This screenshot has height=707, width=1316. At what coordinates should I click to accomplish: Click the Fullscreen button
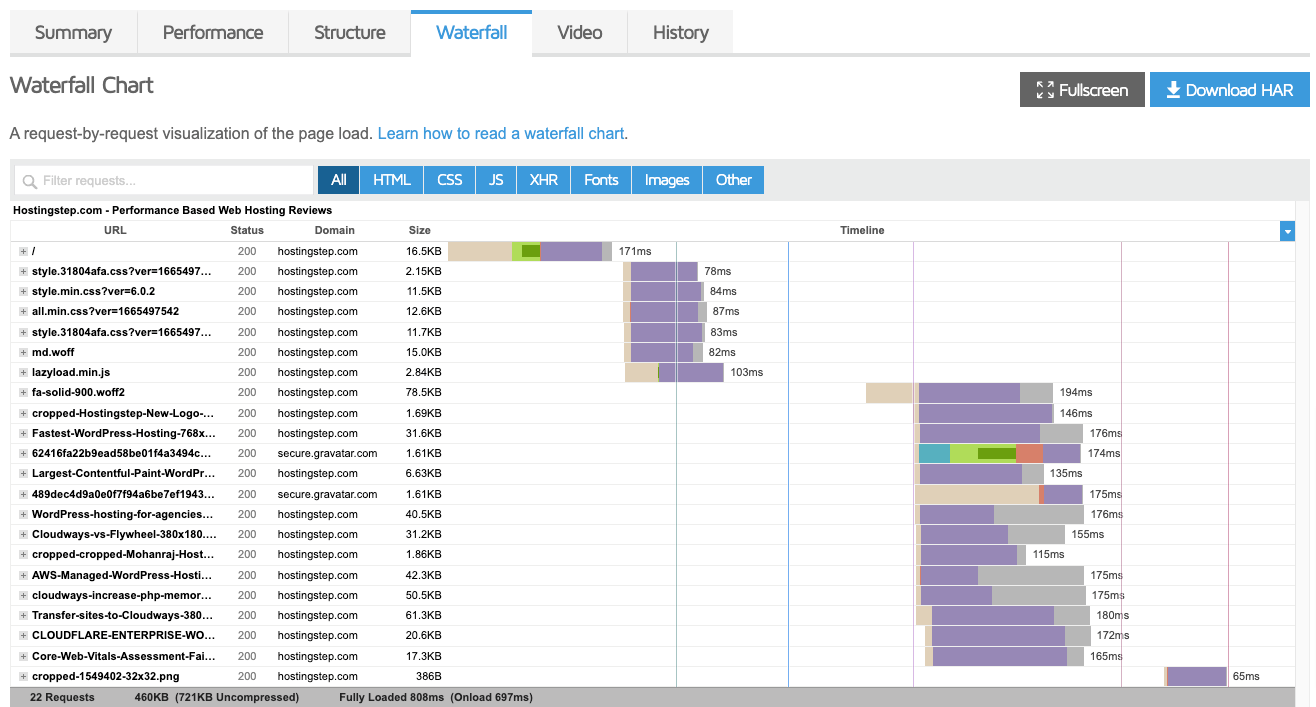pyautogui.click(x=1082, y=89)
